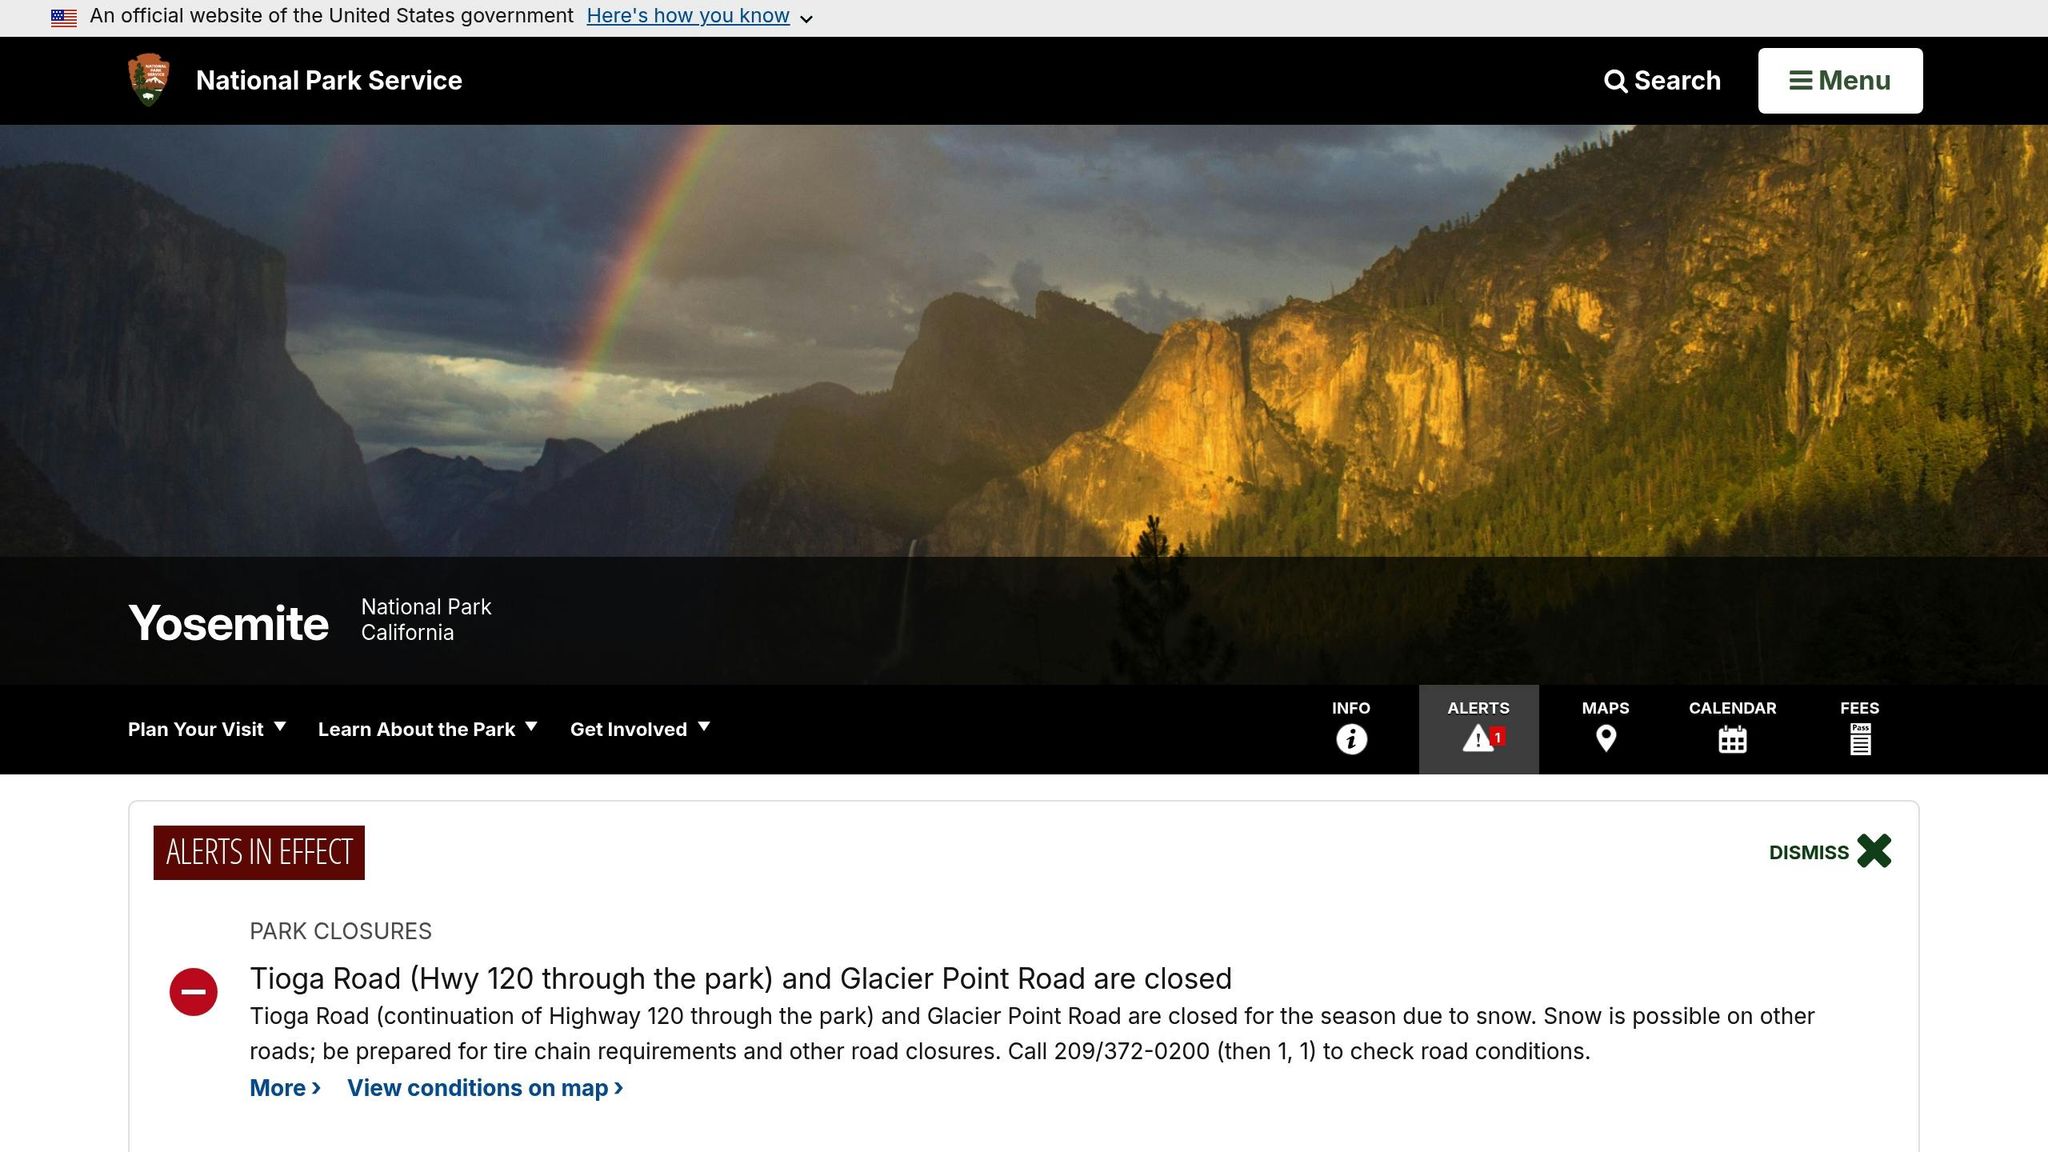Expand Here's how you know

pyautogui.click(x=700, y=16)
